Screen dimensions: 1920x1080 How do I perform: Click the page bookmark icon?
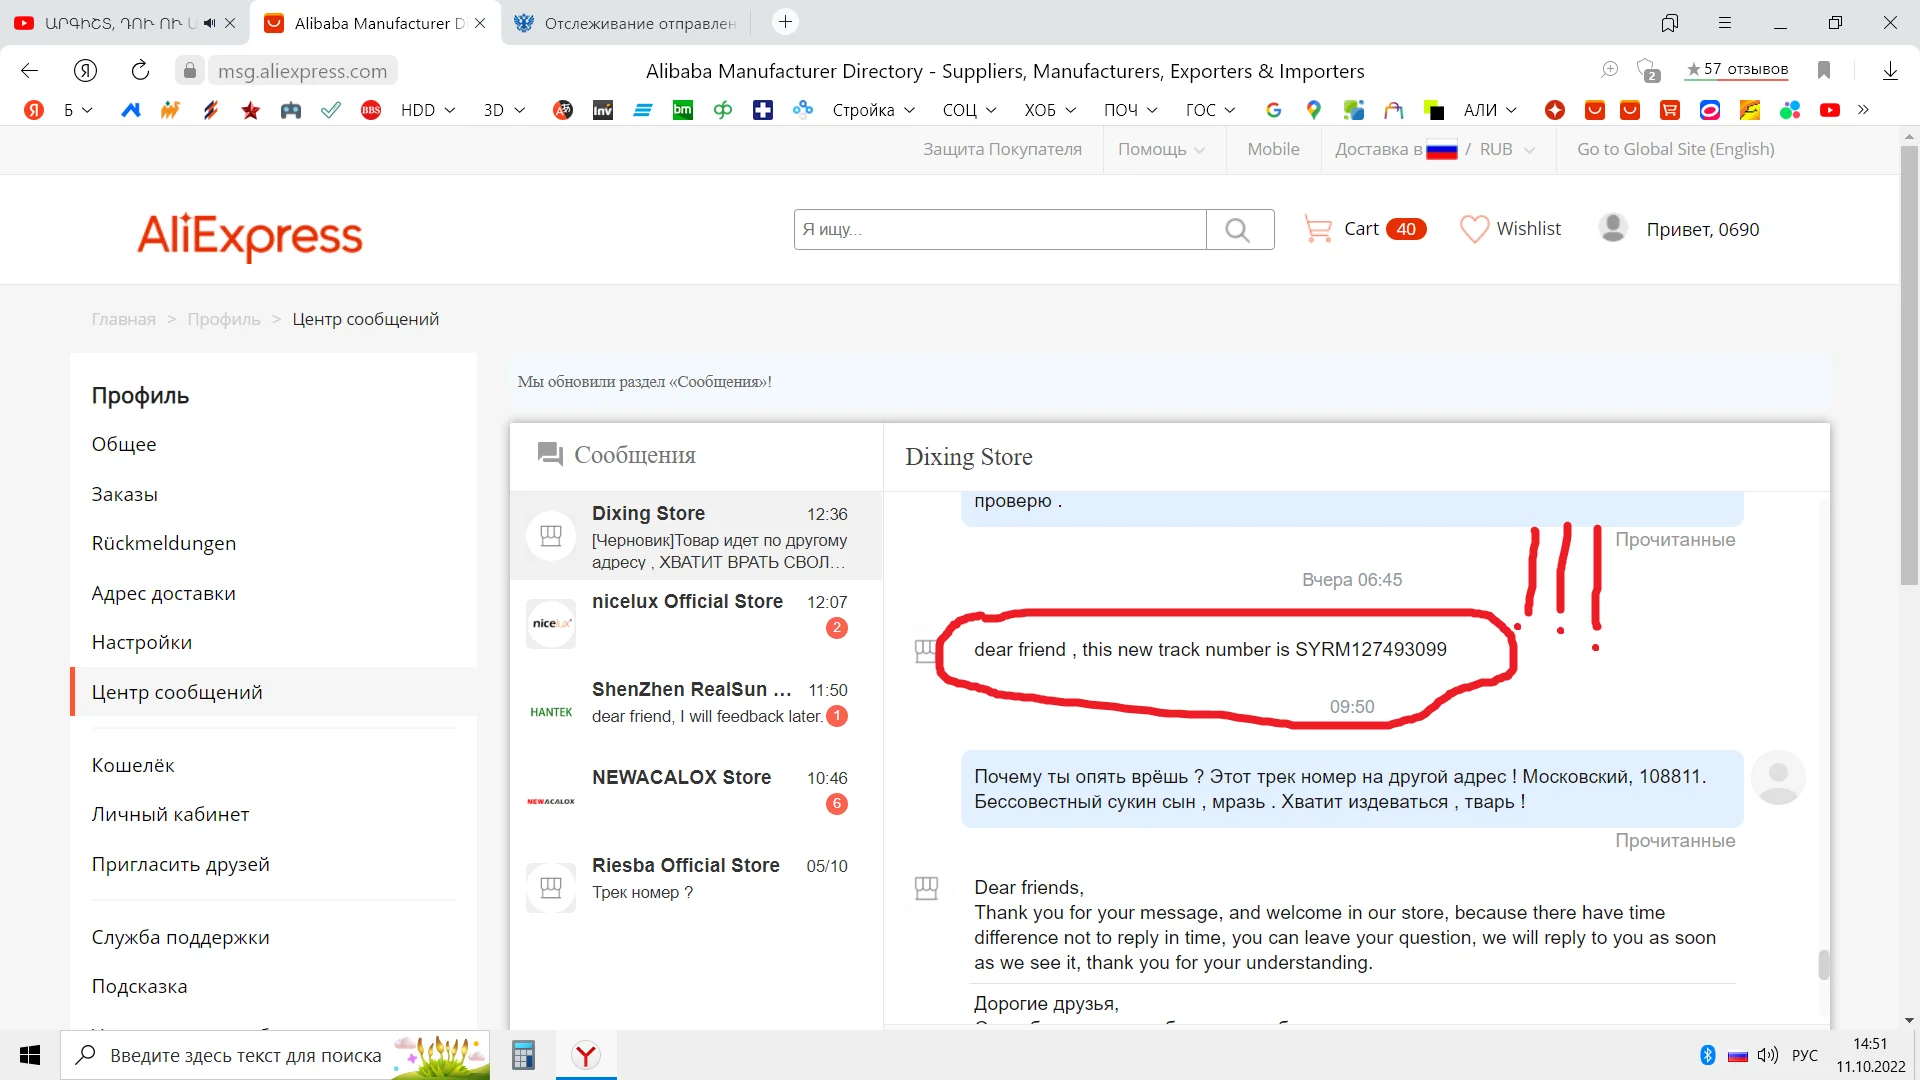click(1824, 70)
